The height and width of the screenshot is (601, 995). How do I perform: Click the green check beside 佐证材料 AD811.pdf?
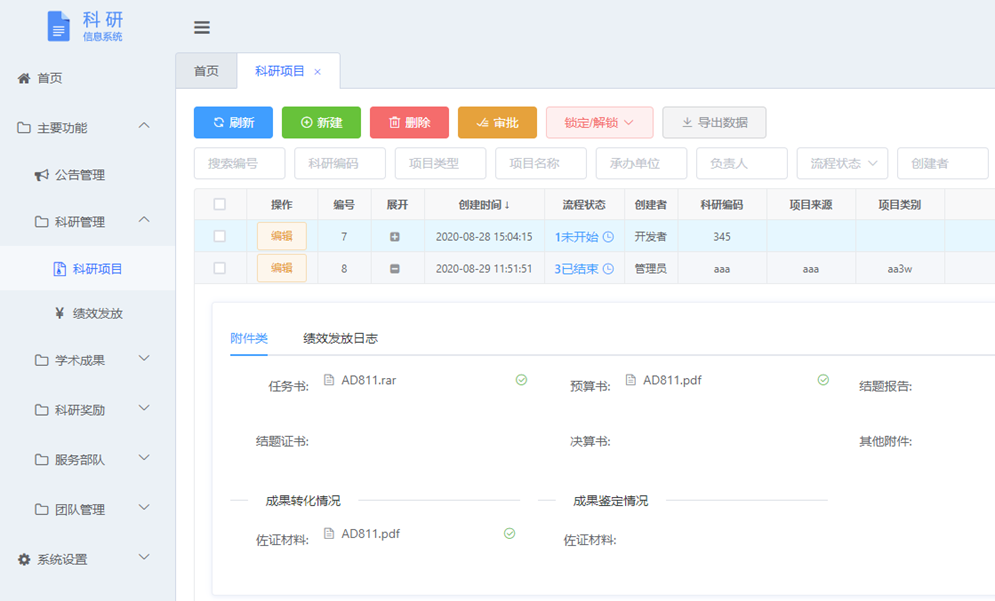(509, 533)
